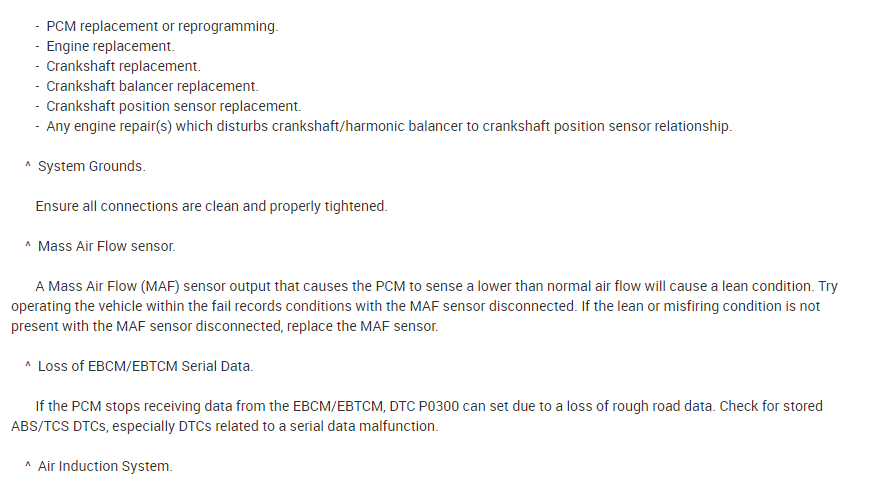Click the 'ABS/TCS DTCs' text
This screenshot has height=482, width=894.
click(x=56, y=426)
